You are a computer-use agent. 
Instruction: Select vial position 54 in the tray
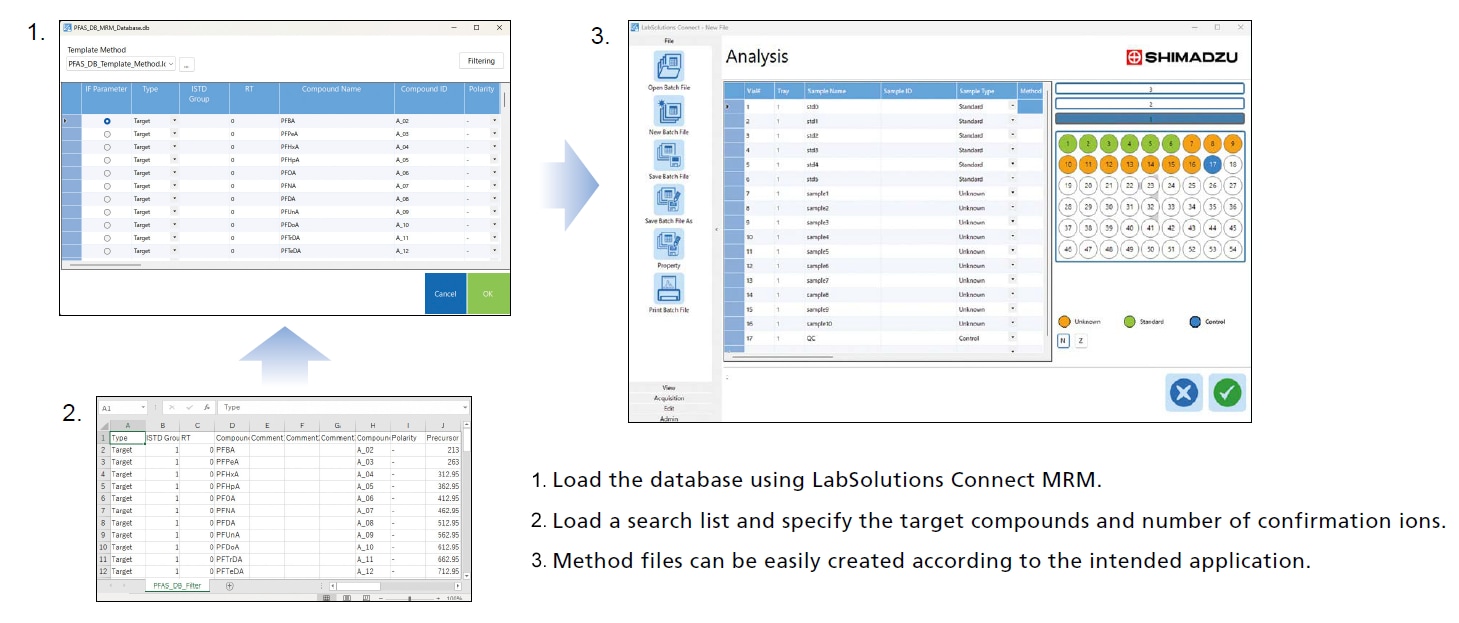pos(1233,249)
